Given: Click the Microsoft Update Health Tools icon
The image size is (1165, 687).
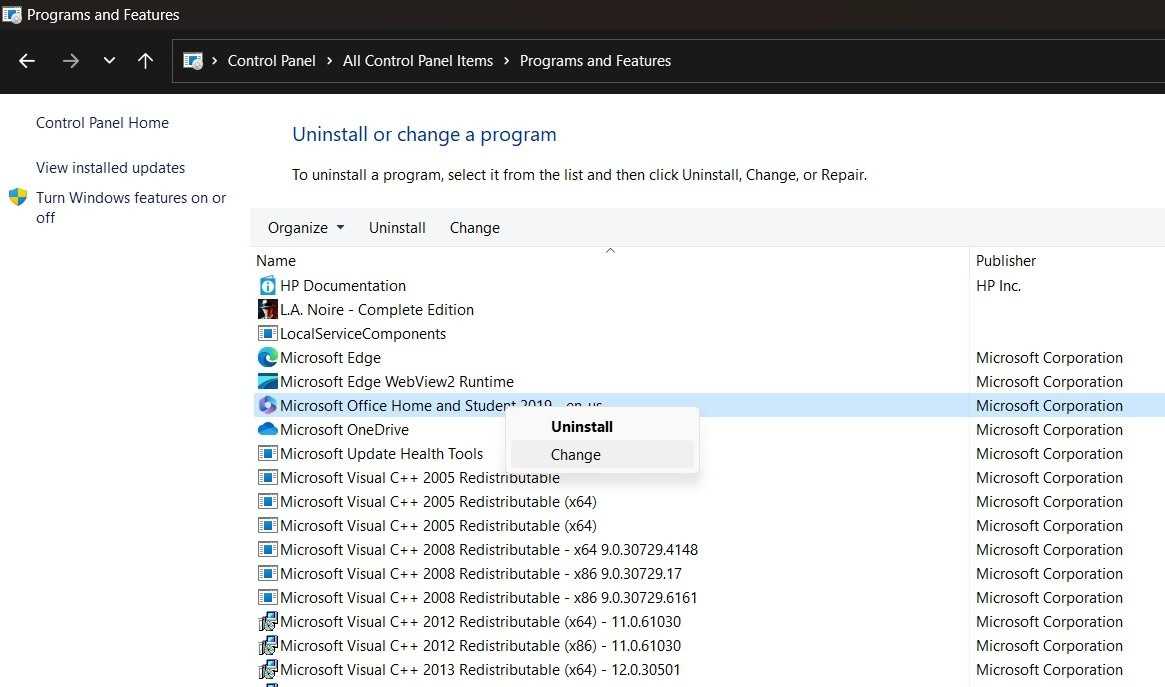Looking at the screenshot, I should click(x=267, y=453).
